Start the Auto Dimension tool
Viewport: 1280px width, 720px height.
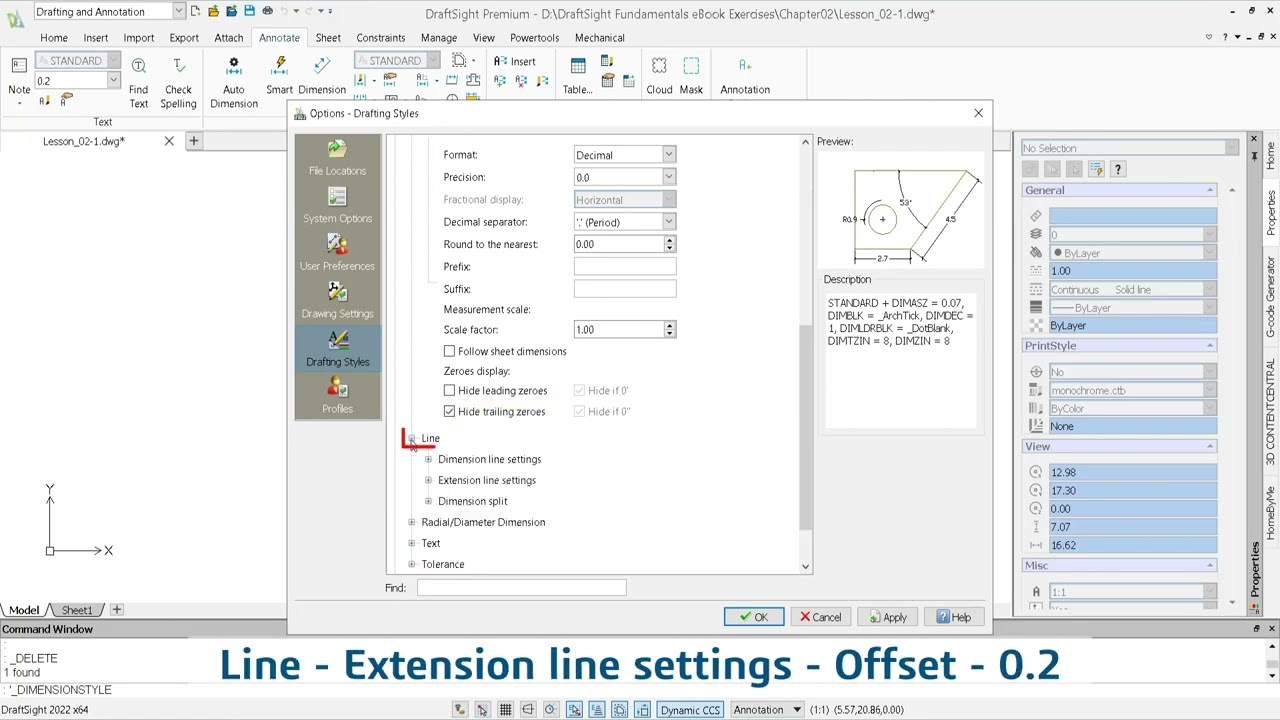(233, 82)
